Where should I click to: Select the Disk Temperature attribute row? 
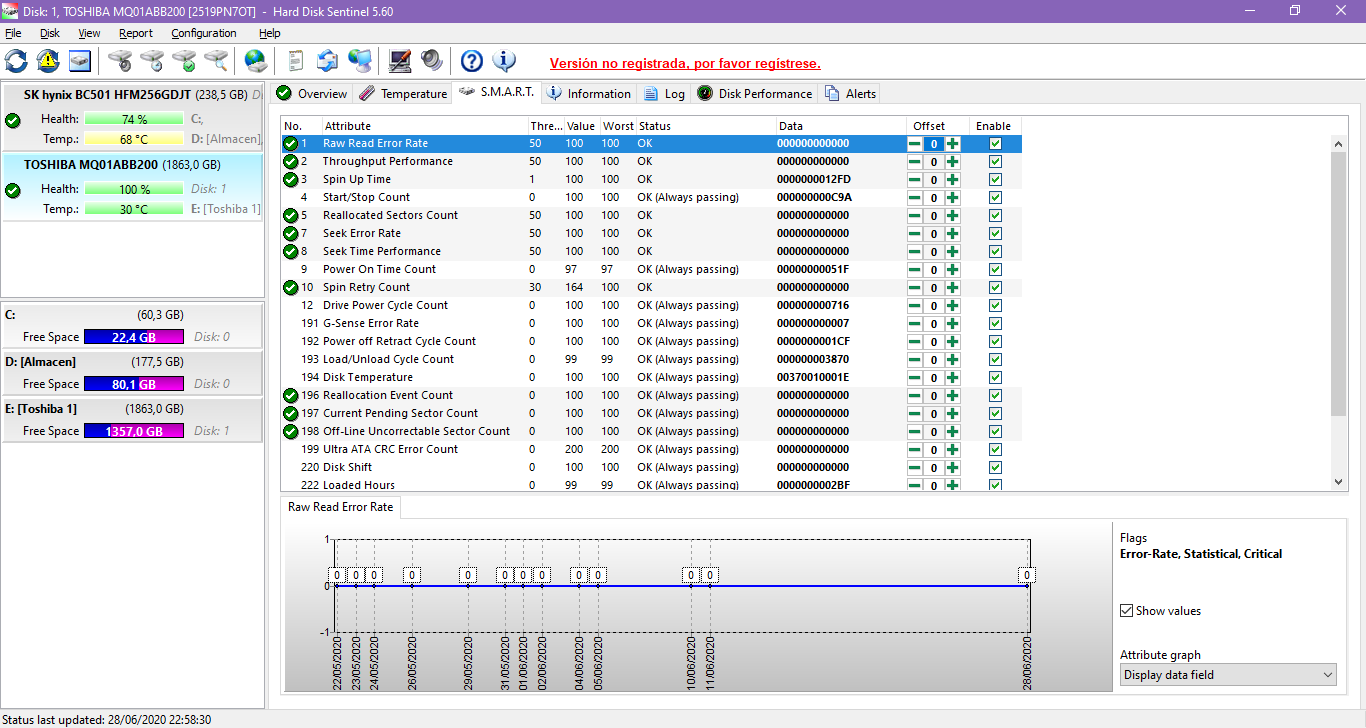click(x=651, y=377)
